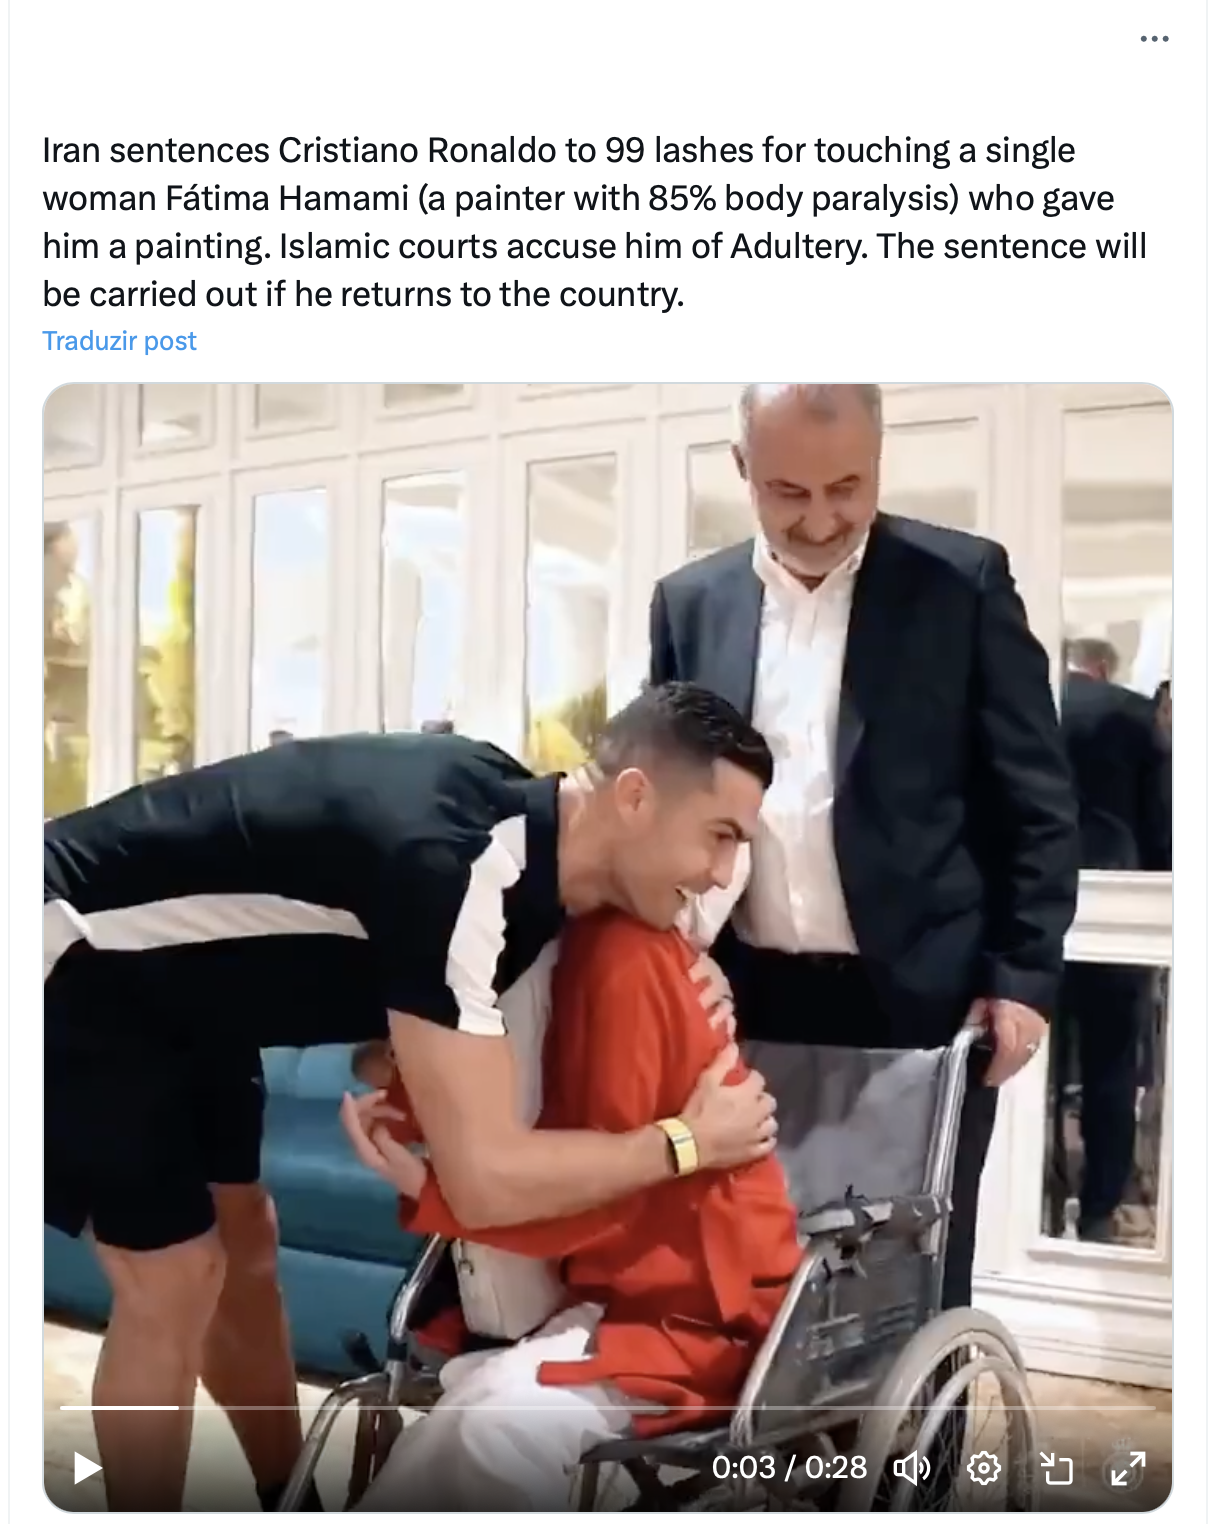Screen dimensions: 1218x1524
Task: Seek near the end of the video timeline
Action: [1130, 1407]
